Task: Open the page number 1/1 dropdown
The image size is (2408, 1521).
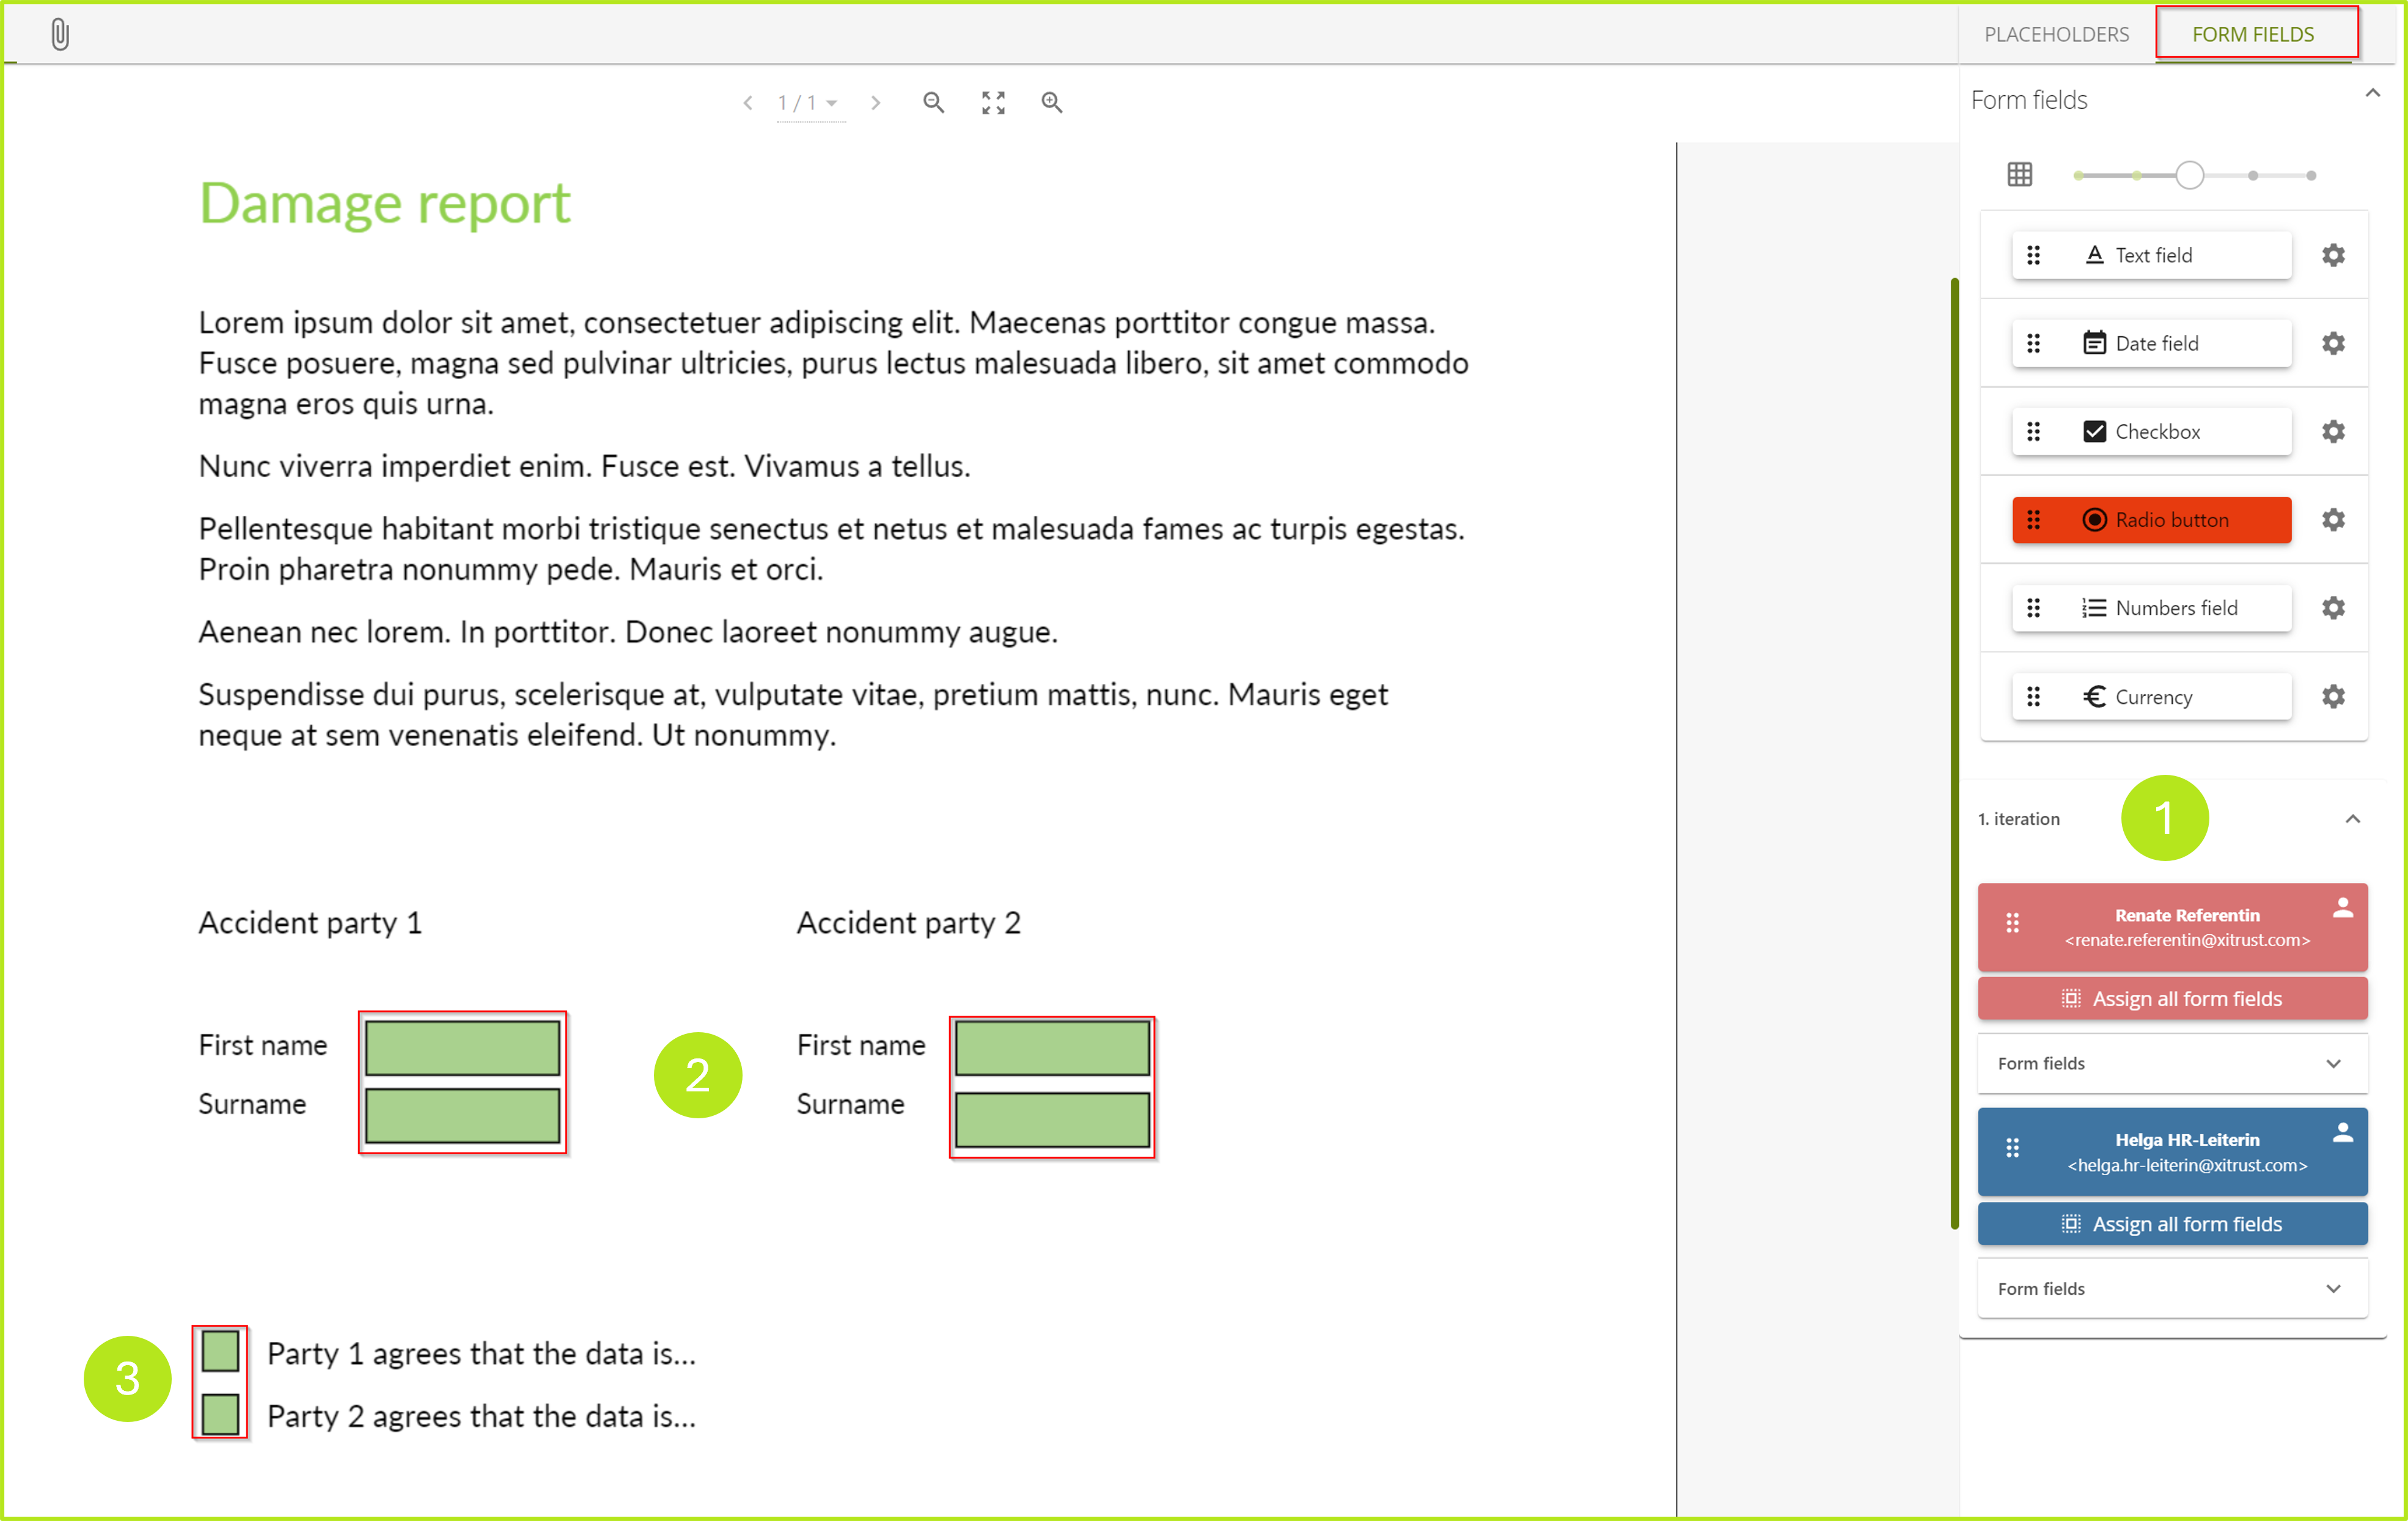Action: pos(809,102)
